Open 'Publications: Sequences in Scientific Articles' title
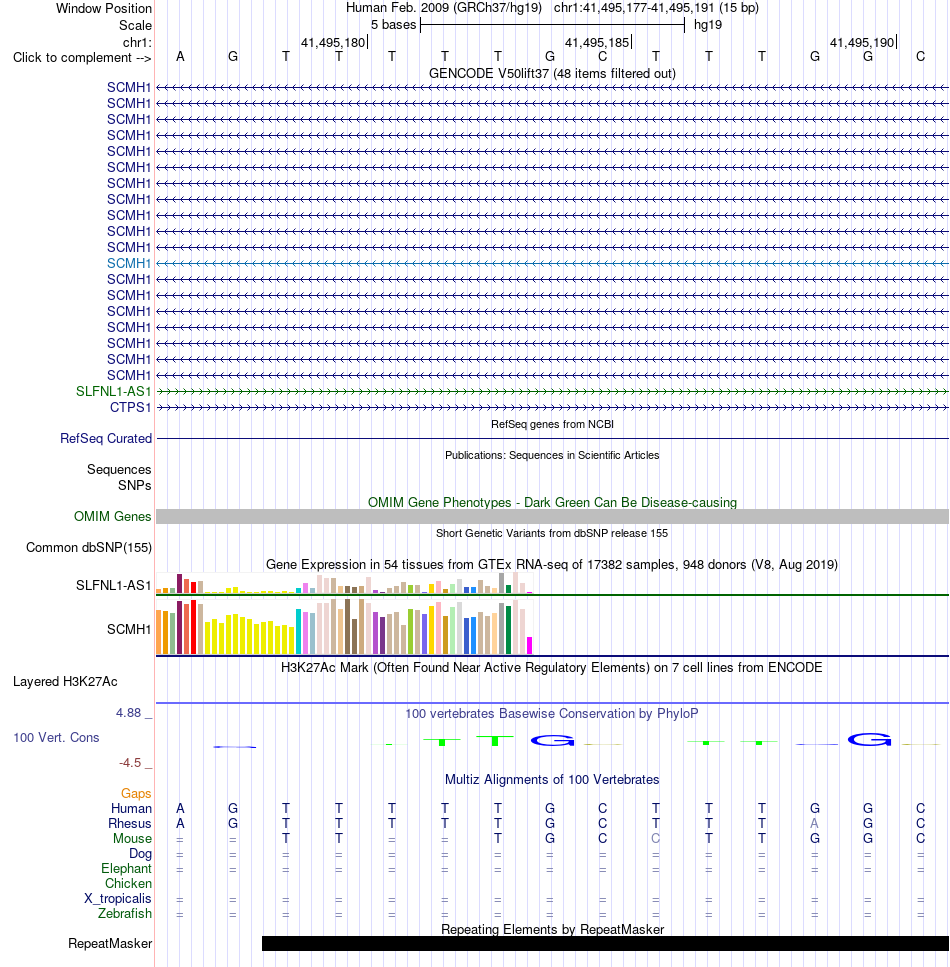This screenshot has height=967, width=950. (552, 455)
